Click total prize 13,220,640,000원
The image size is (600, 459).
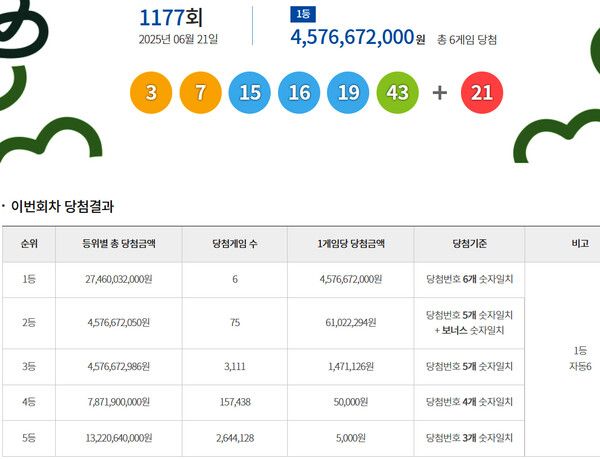click(x=119, y=438)
